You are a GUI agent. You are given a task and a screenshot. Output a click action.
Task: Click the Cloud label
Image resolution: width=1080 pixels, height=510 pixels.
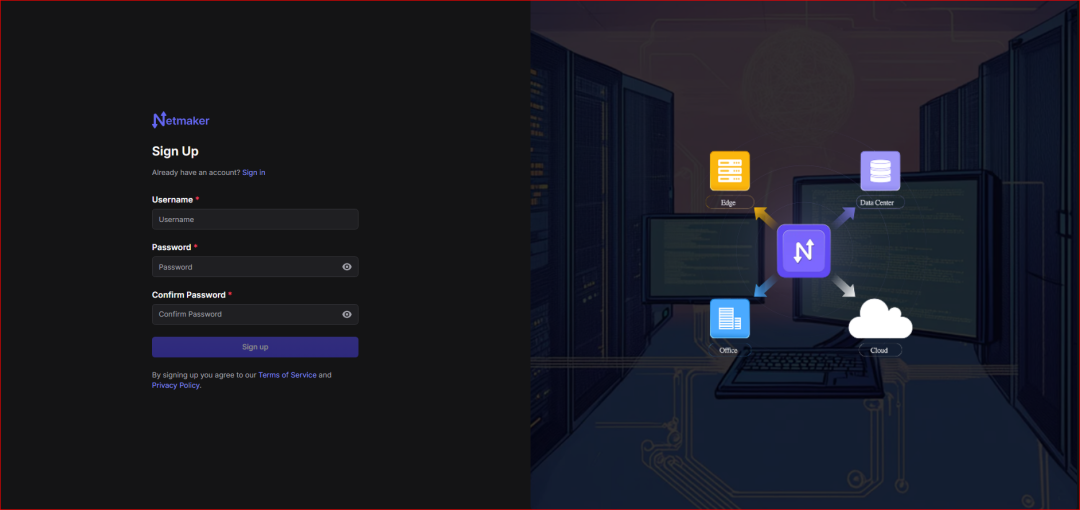coord(880,350)
